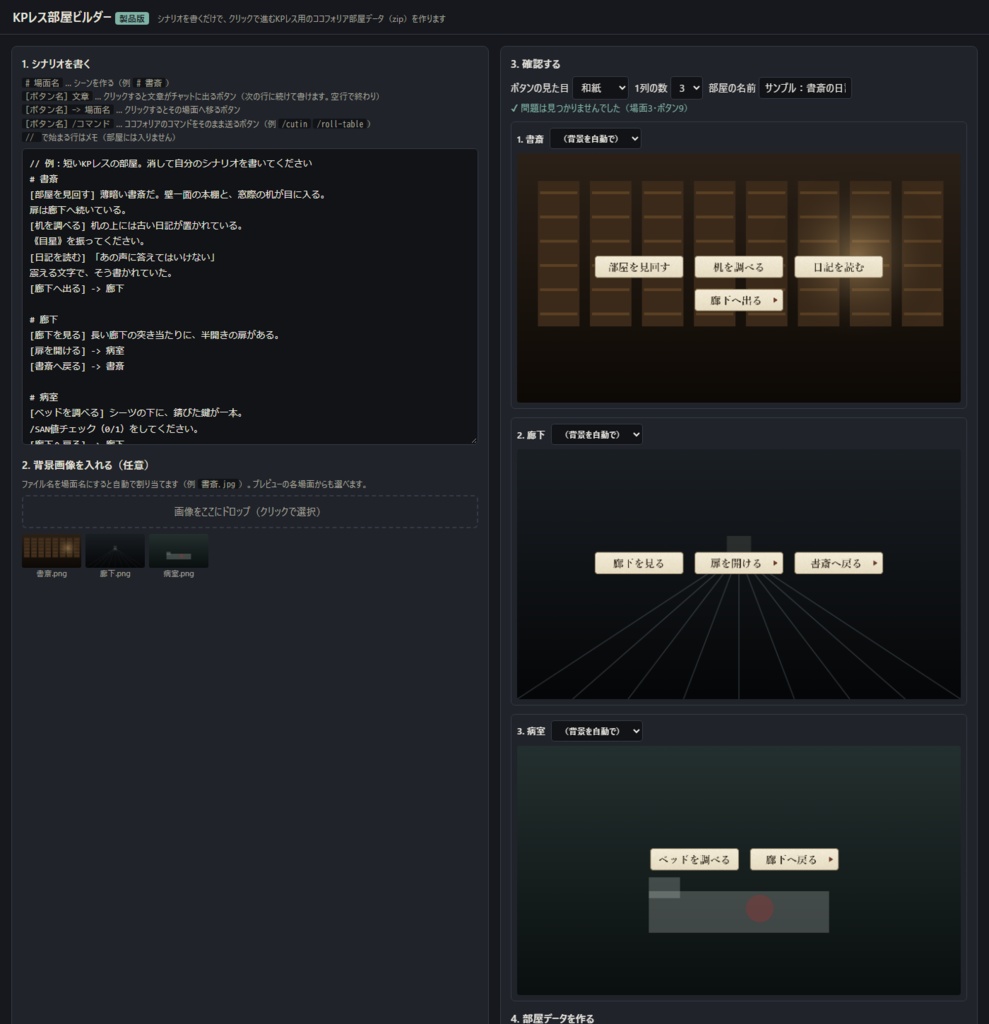Click the image drop zone 画像をここにドロップ
Image resolution: width=989 pixels, height=1024 pixels.
(x=250, y=511)
